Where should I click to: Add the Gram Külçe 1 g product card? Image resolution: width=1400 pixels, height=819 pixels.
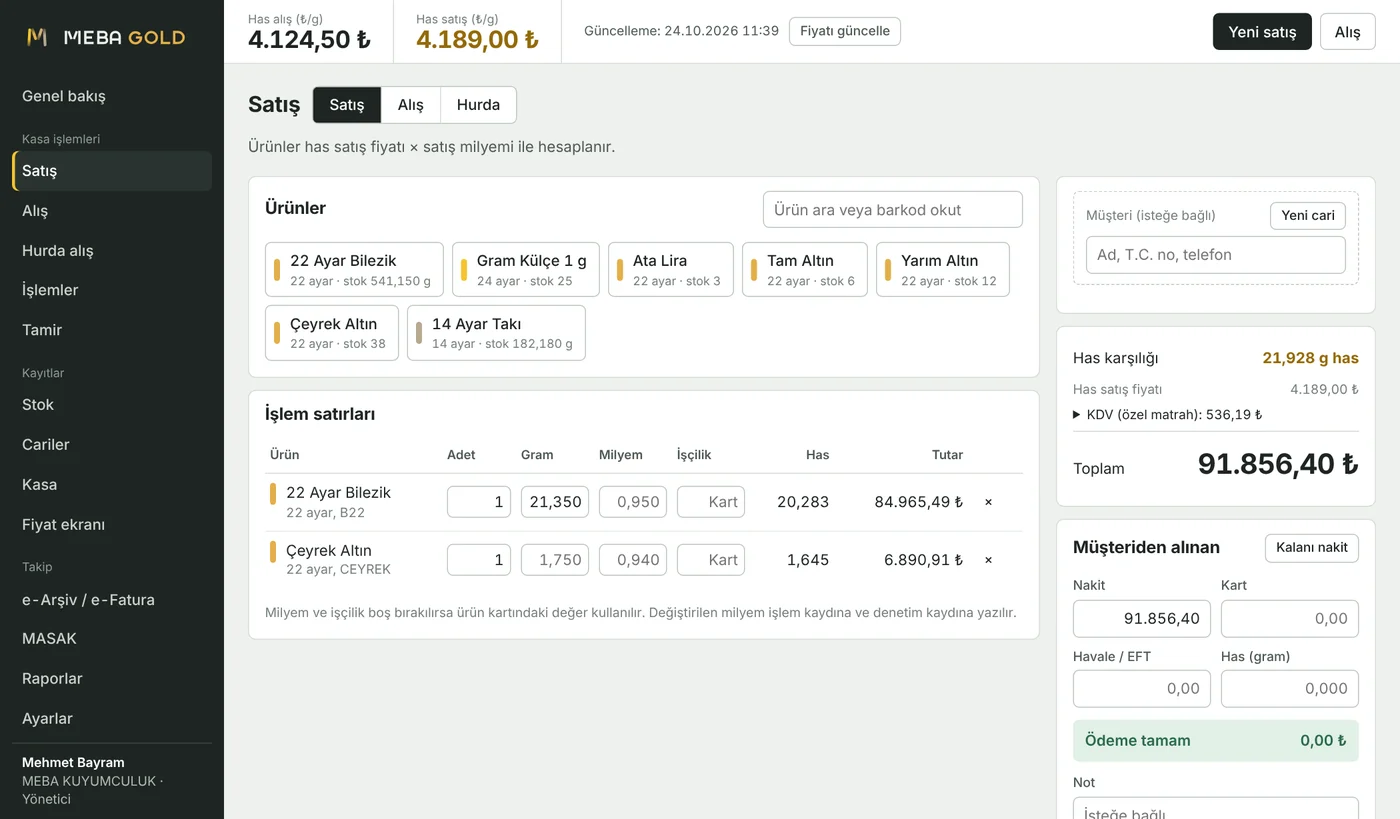tap(526, 270)
